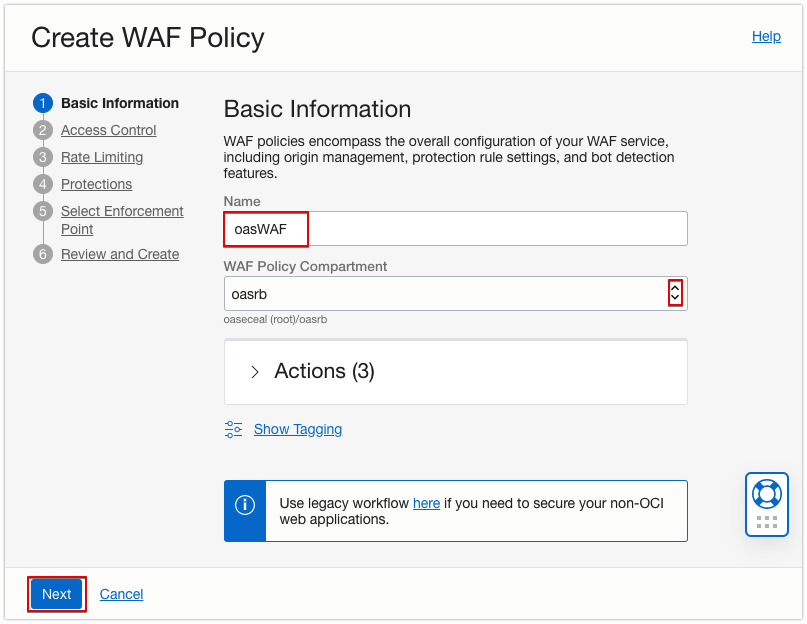Navigate to the Access Control step
807x624 pixels.
coord(108,130)
